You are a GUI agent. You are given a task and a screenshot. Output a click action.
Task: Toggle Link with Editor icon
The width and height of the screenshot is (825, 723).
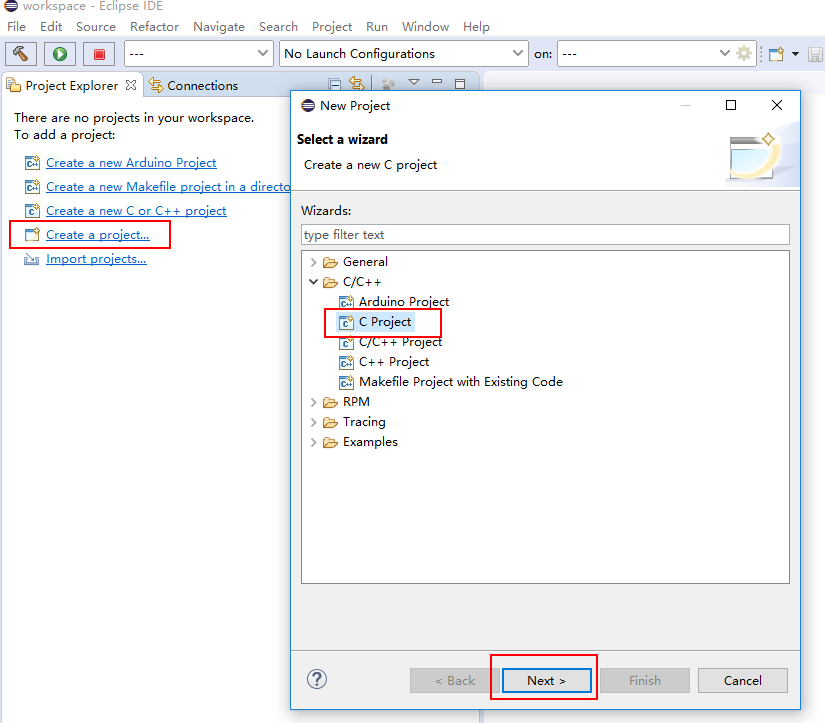coord(357,84)
